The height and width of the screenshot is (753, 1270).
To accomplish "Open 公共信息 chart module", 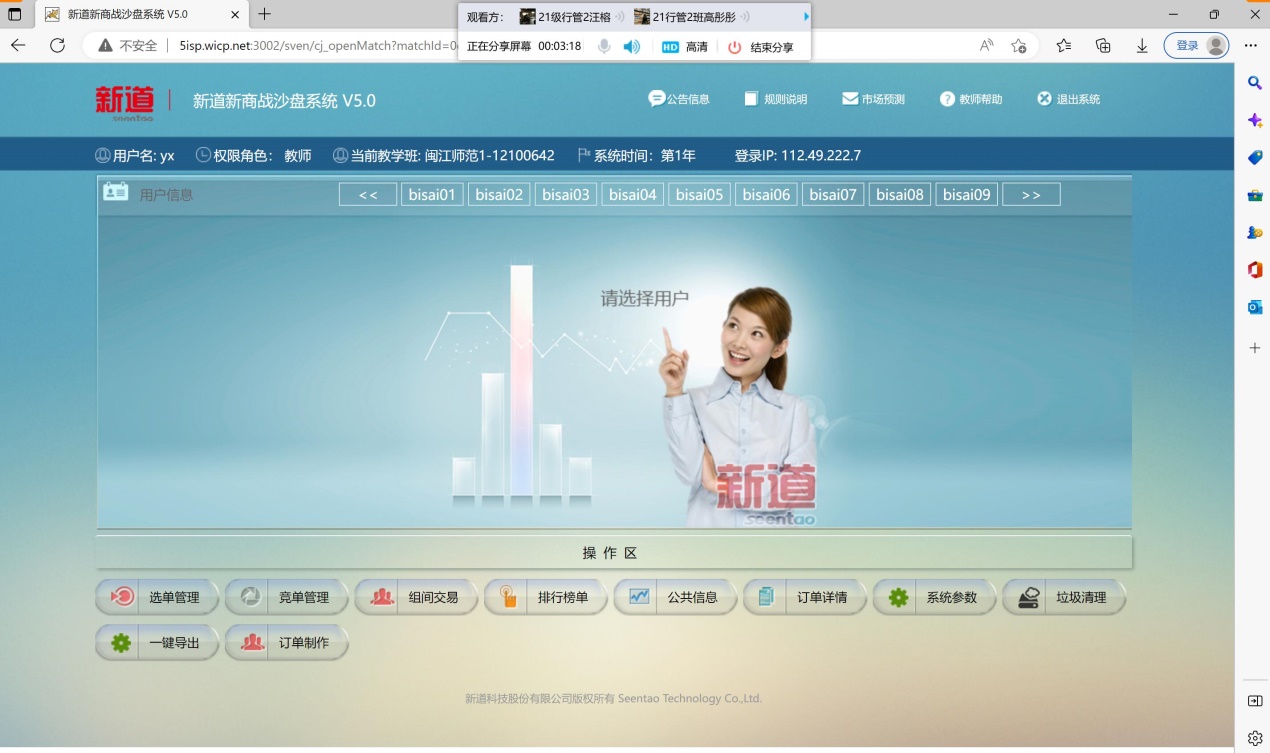I will point(675,597).
